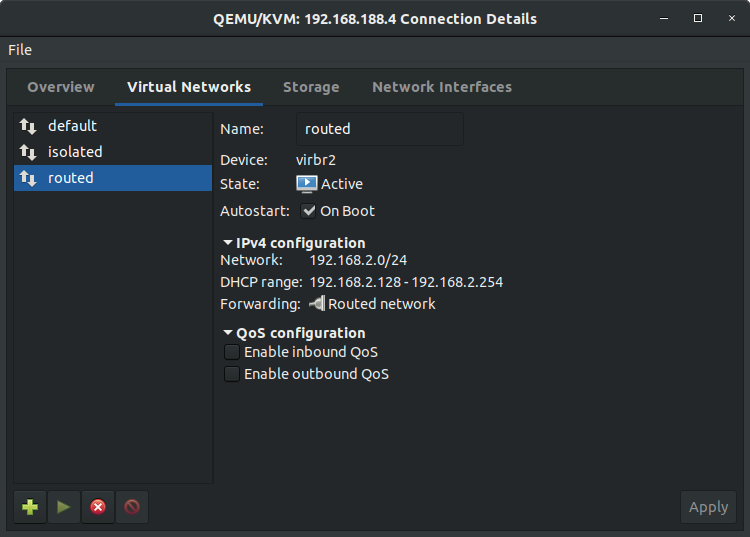Click the Apply button
The height and width of the screenshot is (537, 750).
pyautogui.click(x=708, y=507)
